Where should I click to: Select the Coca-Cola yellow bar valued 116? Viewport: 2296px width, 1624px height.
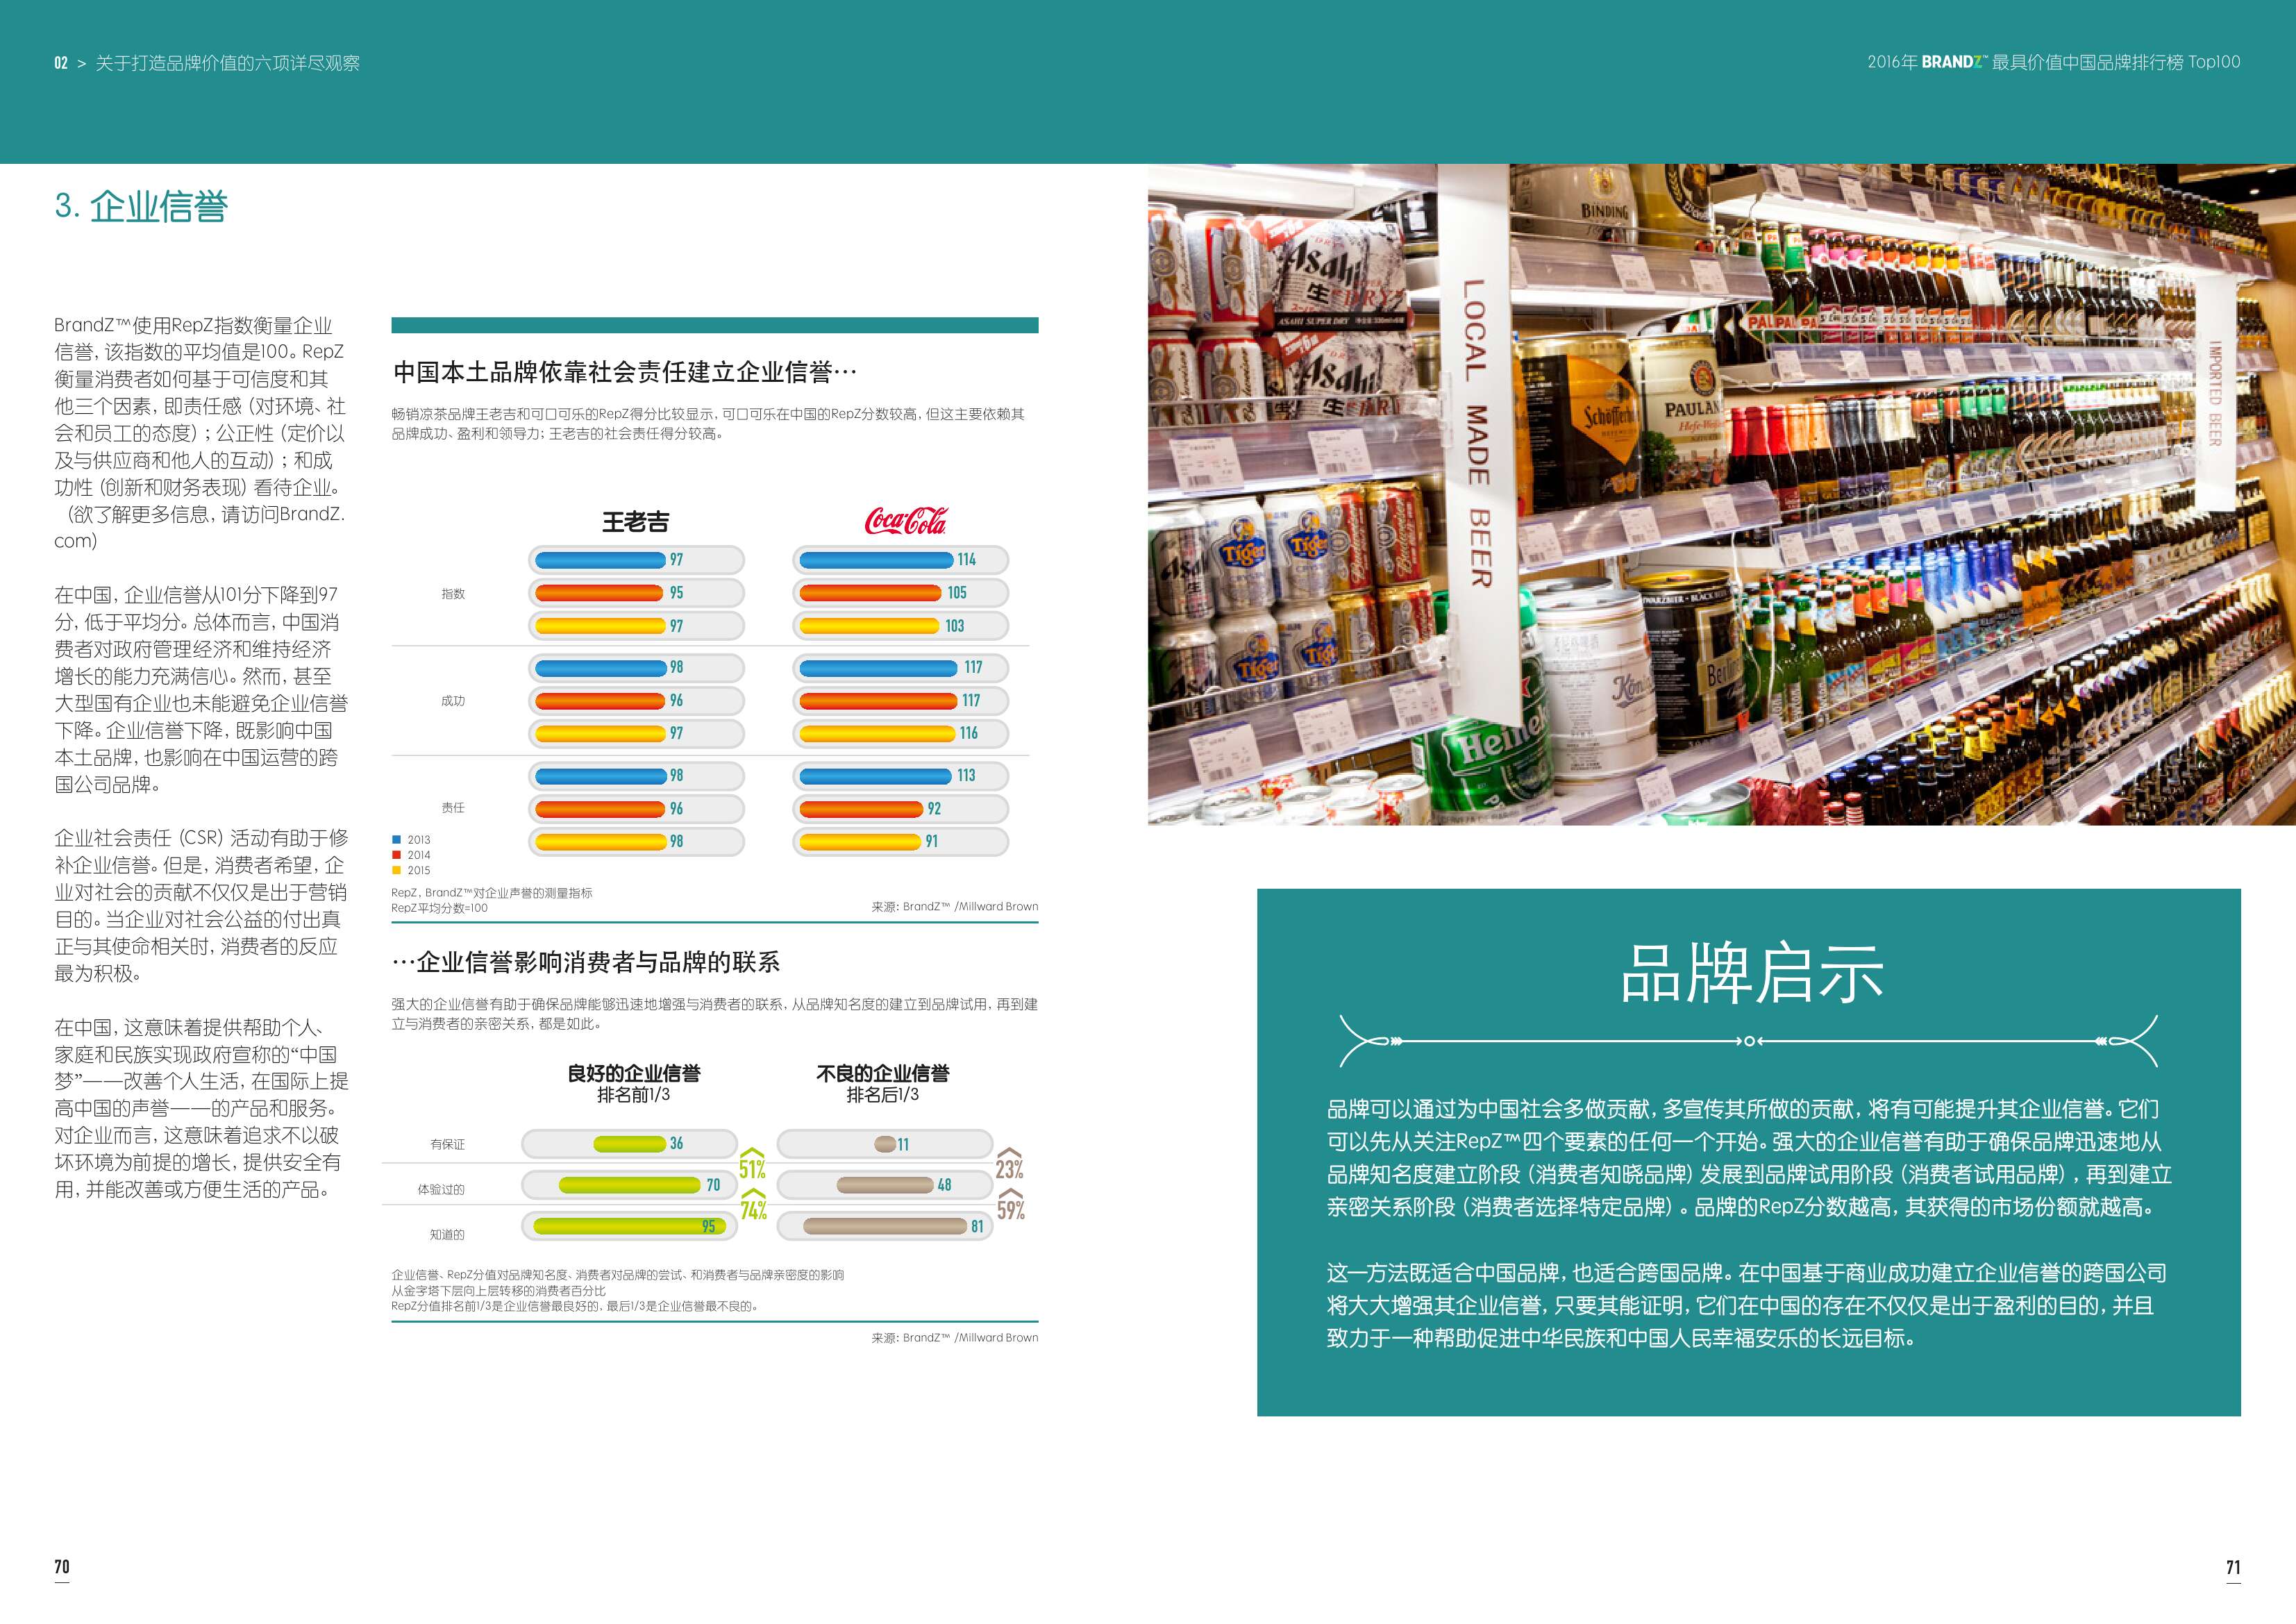(x=878, y=733)
